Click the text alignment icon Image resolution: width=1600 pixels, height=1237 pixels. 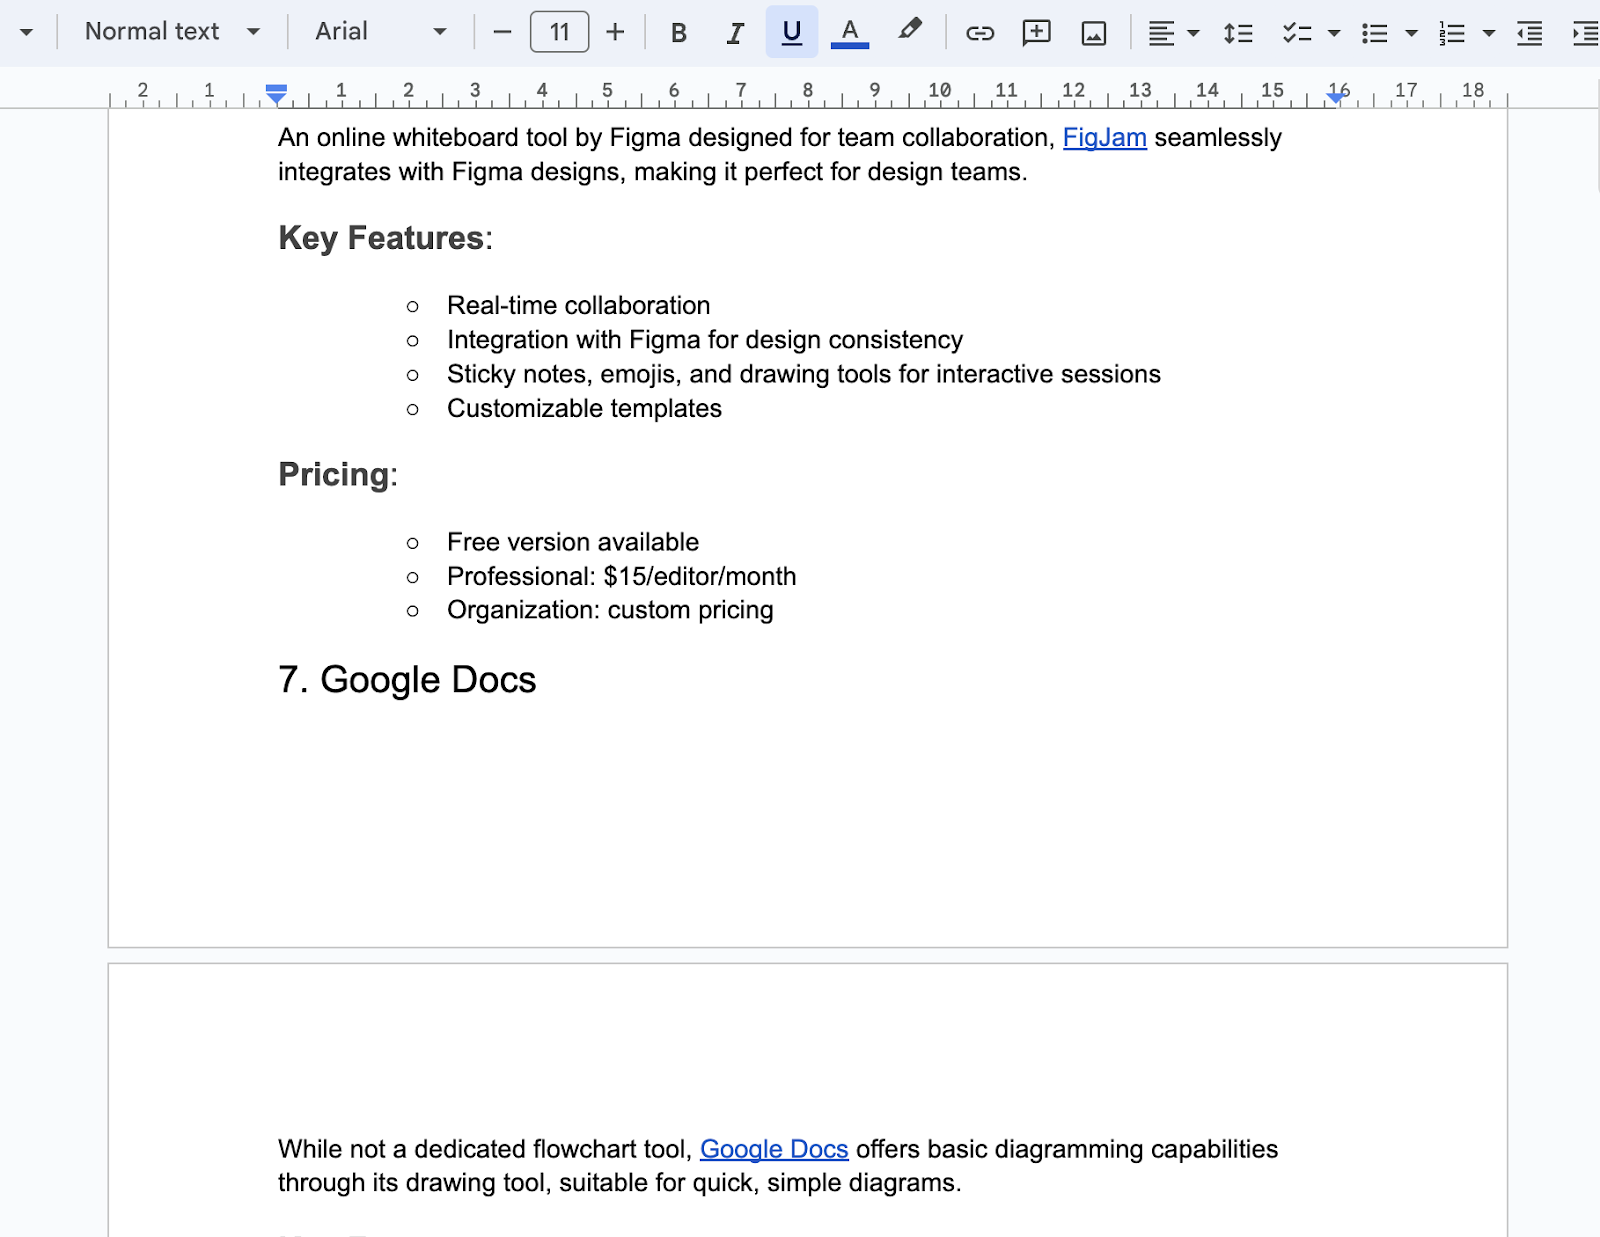[1161, 33]
